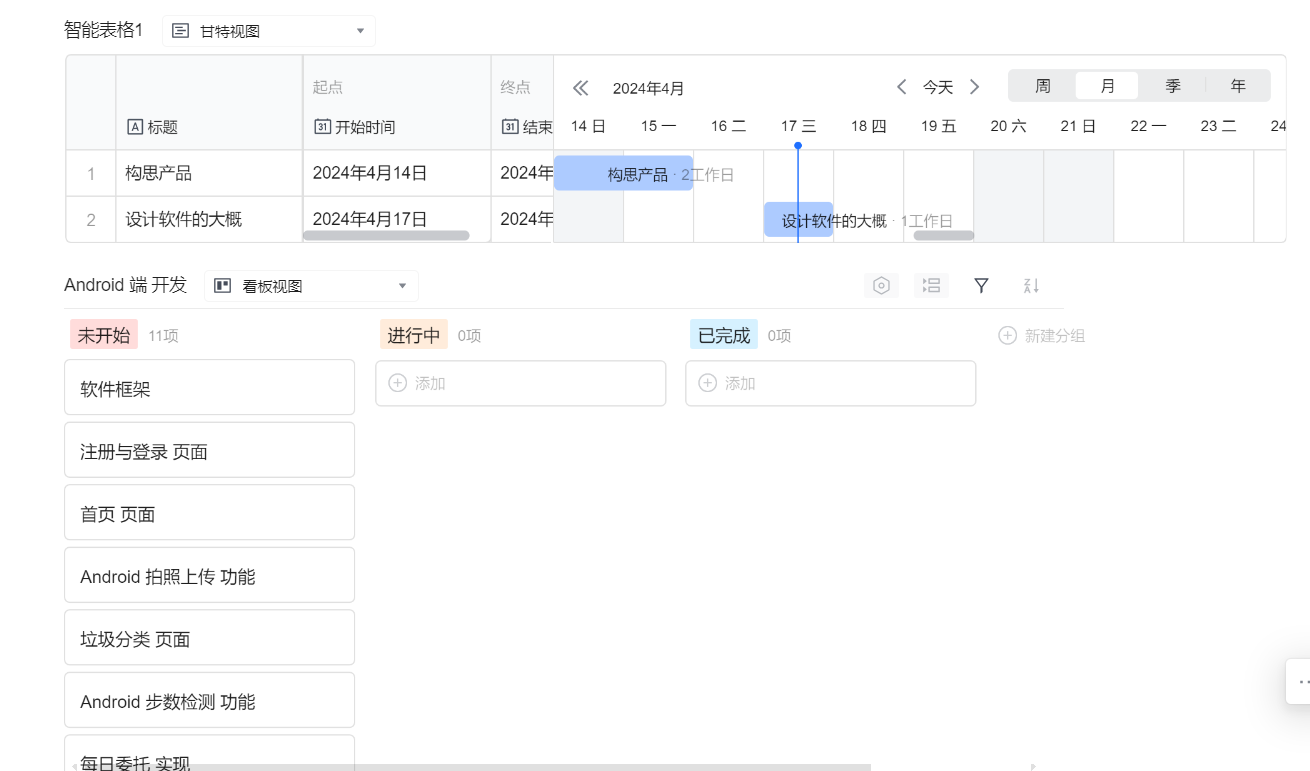Switch timeline scale to 周
This screenshot has height=771, width=1310.
click(1043, 86)
